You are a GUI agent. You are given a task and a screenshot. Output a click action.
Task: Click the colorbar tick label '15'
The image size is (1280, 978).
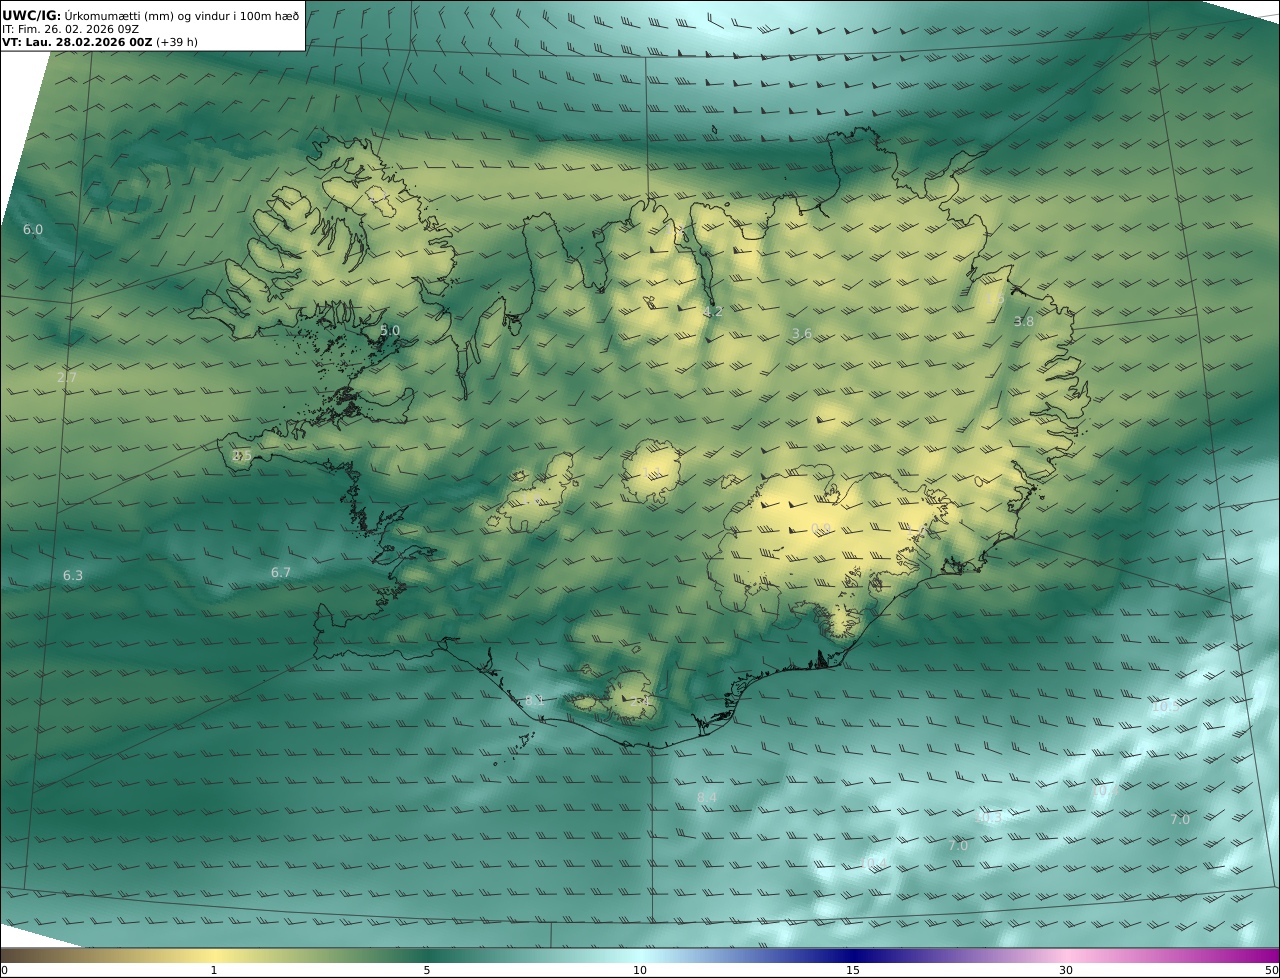(853, 970)
